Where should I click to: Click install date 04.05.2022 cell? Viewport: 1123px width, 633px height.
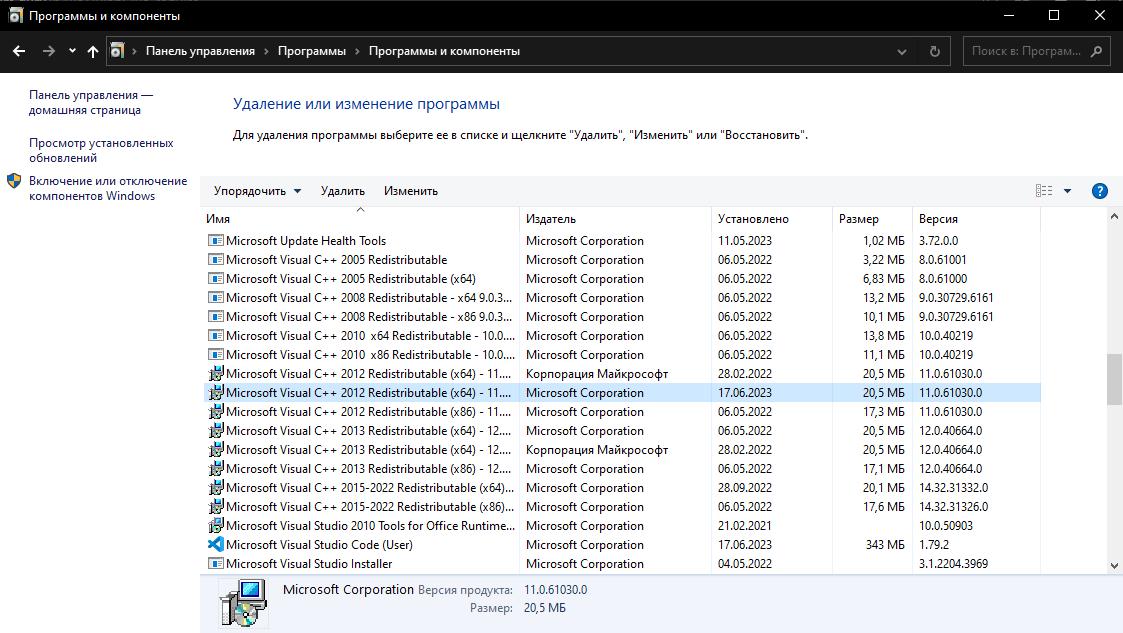click(x=745, y=564)
